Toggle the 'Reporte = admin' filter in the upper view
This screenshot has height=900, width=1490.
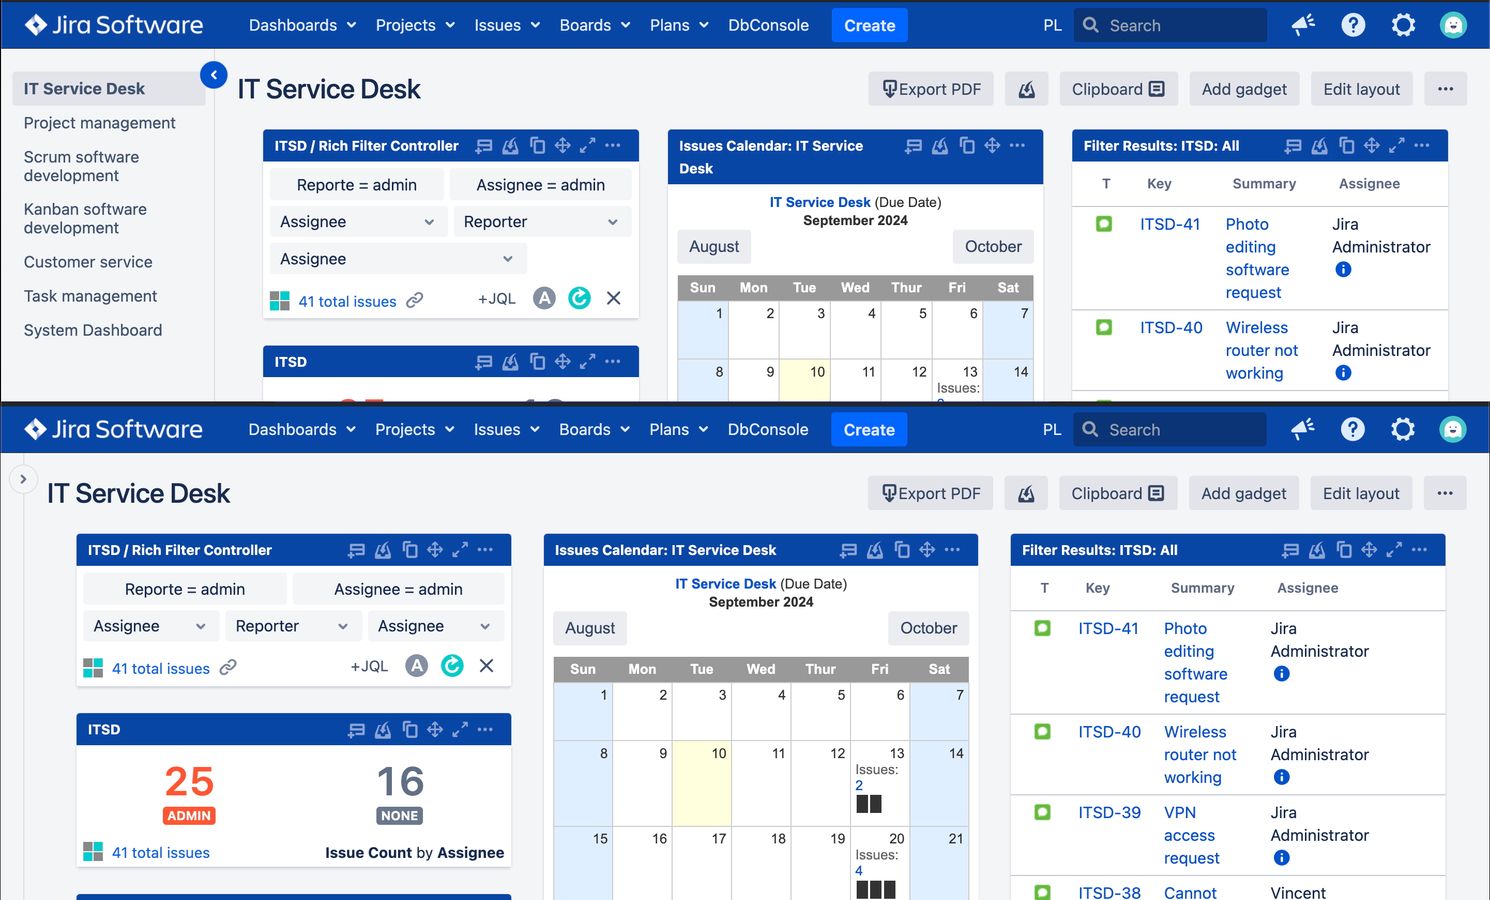356,185
